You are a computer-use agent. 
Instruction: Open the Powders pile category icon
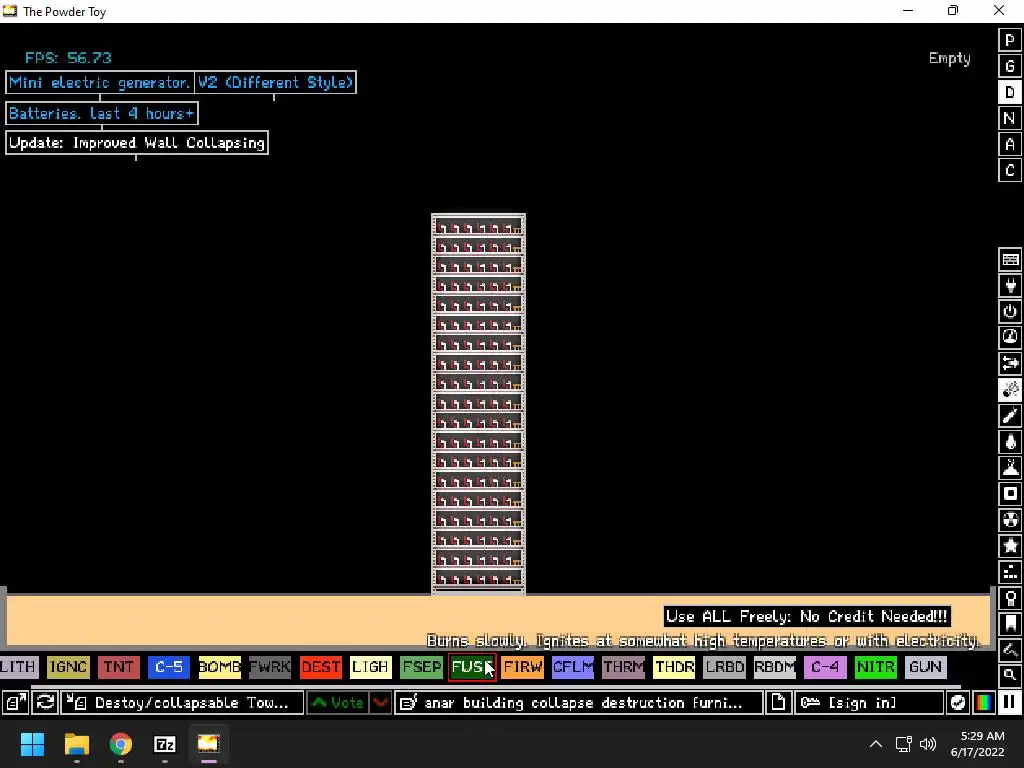coord(1010,468)
